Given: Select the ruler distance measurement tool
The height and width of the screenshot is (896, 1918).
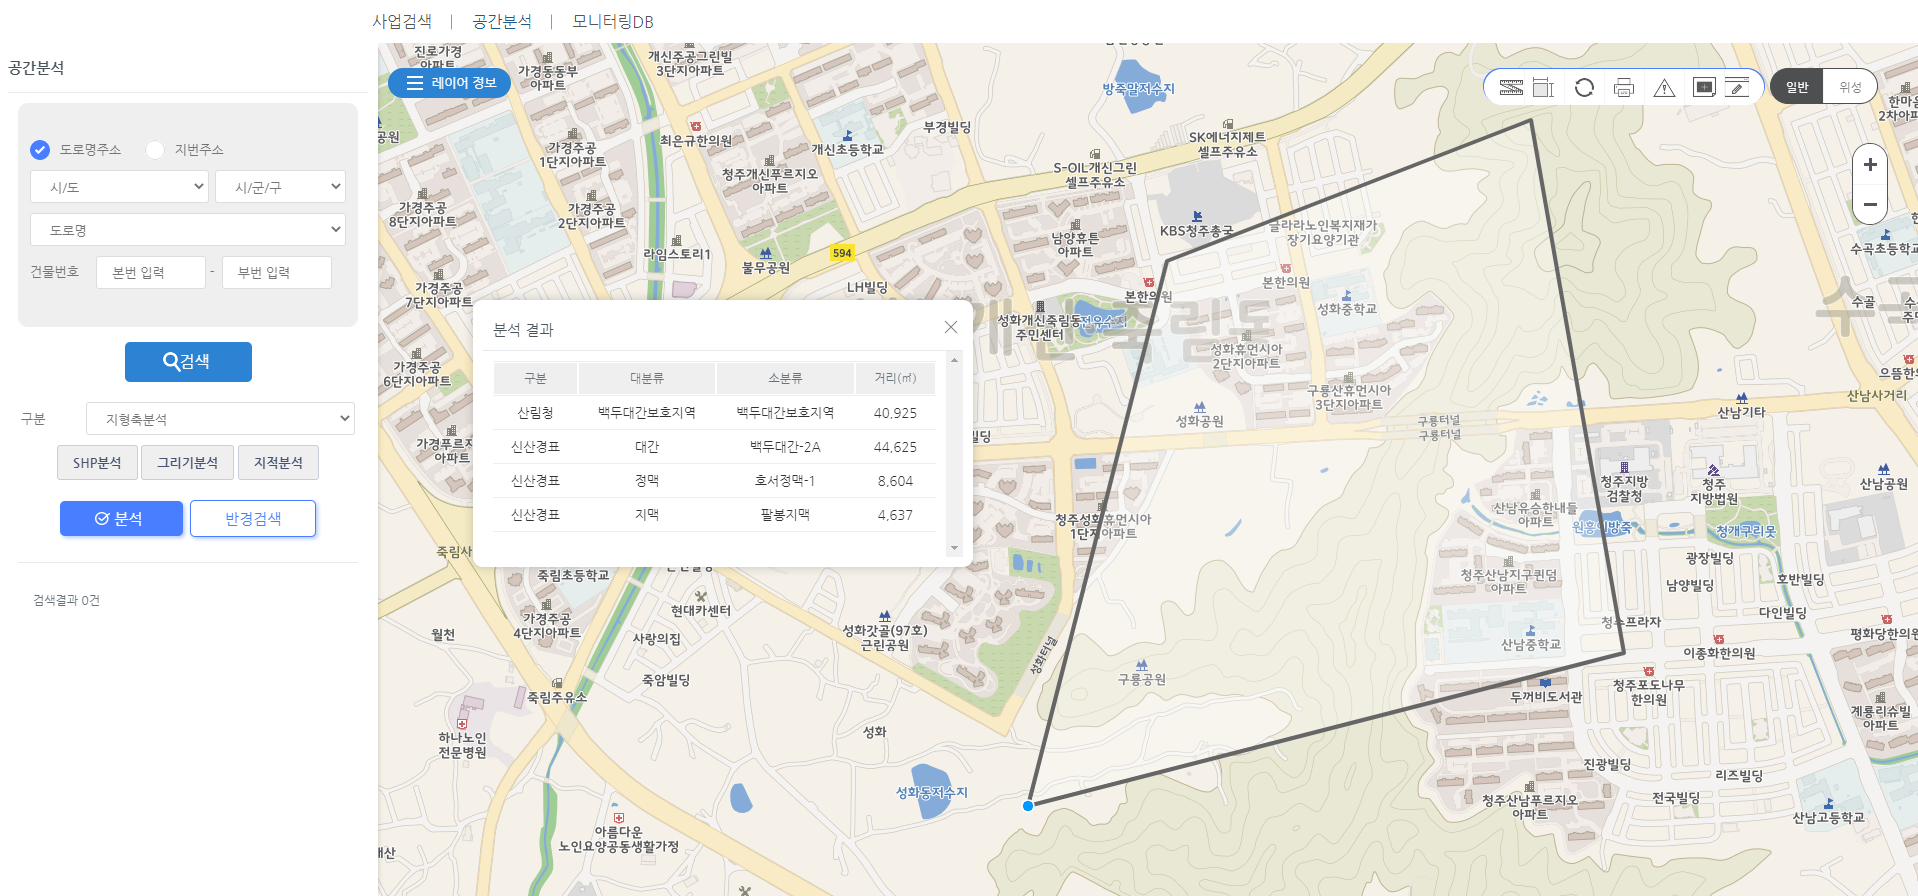Looking at the screenshot, I should [x=1511, y=88].
